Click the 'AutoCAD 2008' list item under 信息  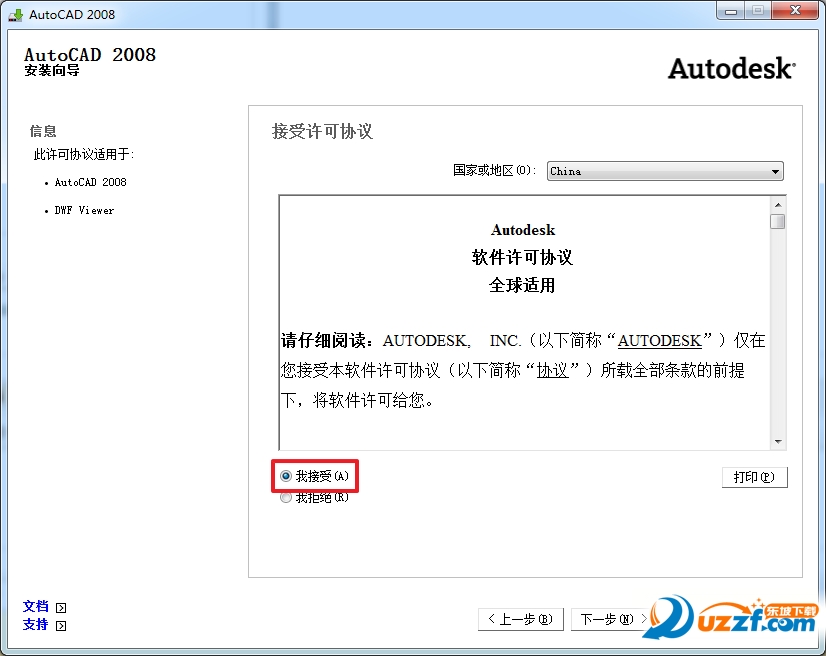pos(91,182)
